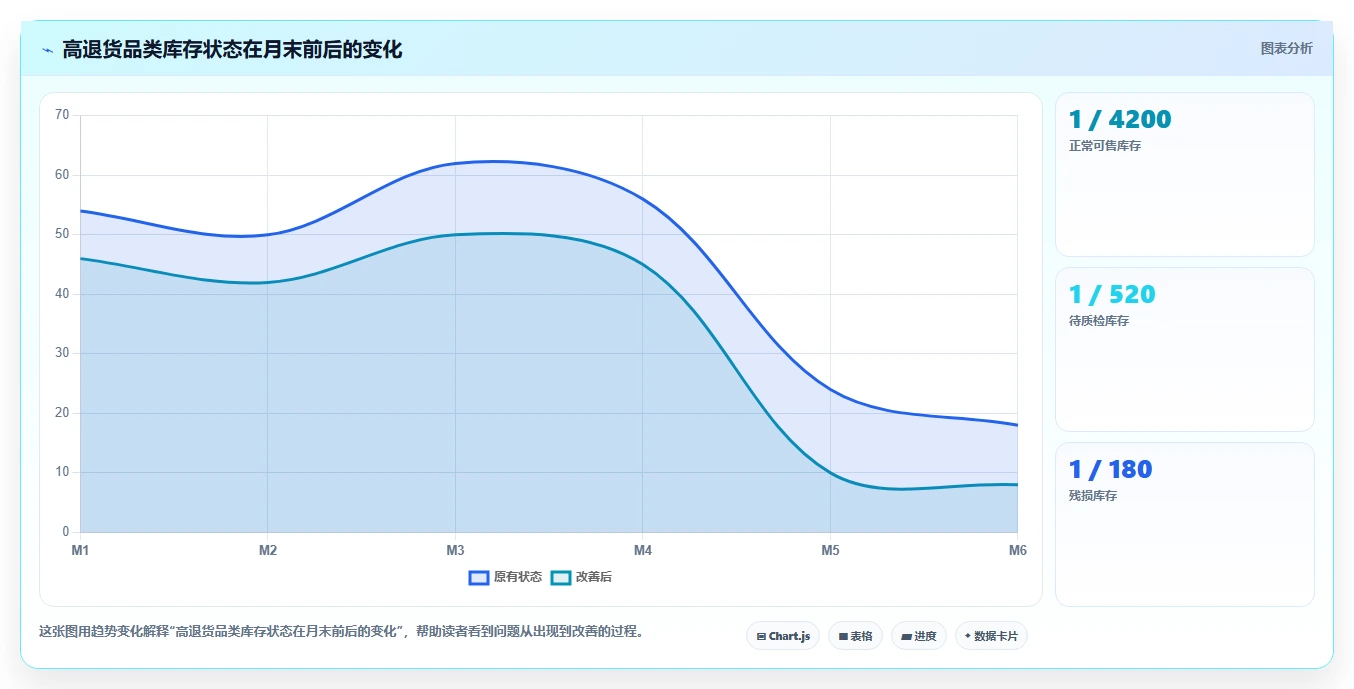1354x689 pixels.
Task: Click the blue 原有状态 legend swatch
Action: (x=479, y=577)
